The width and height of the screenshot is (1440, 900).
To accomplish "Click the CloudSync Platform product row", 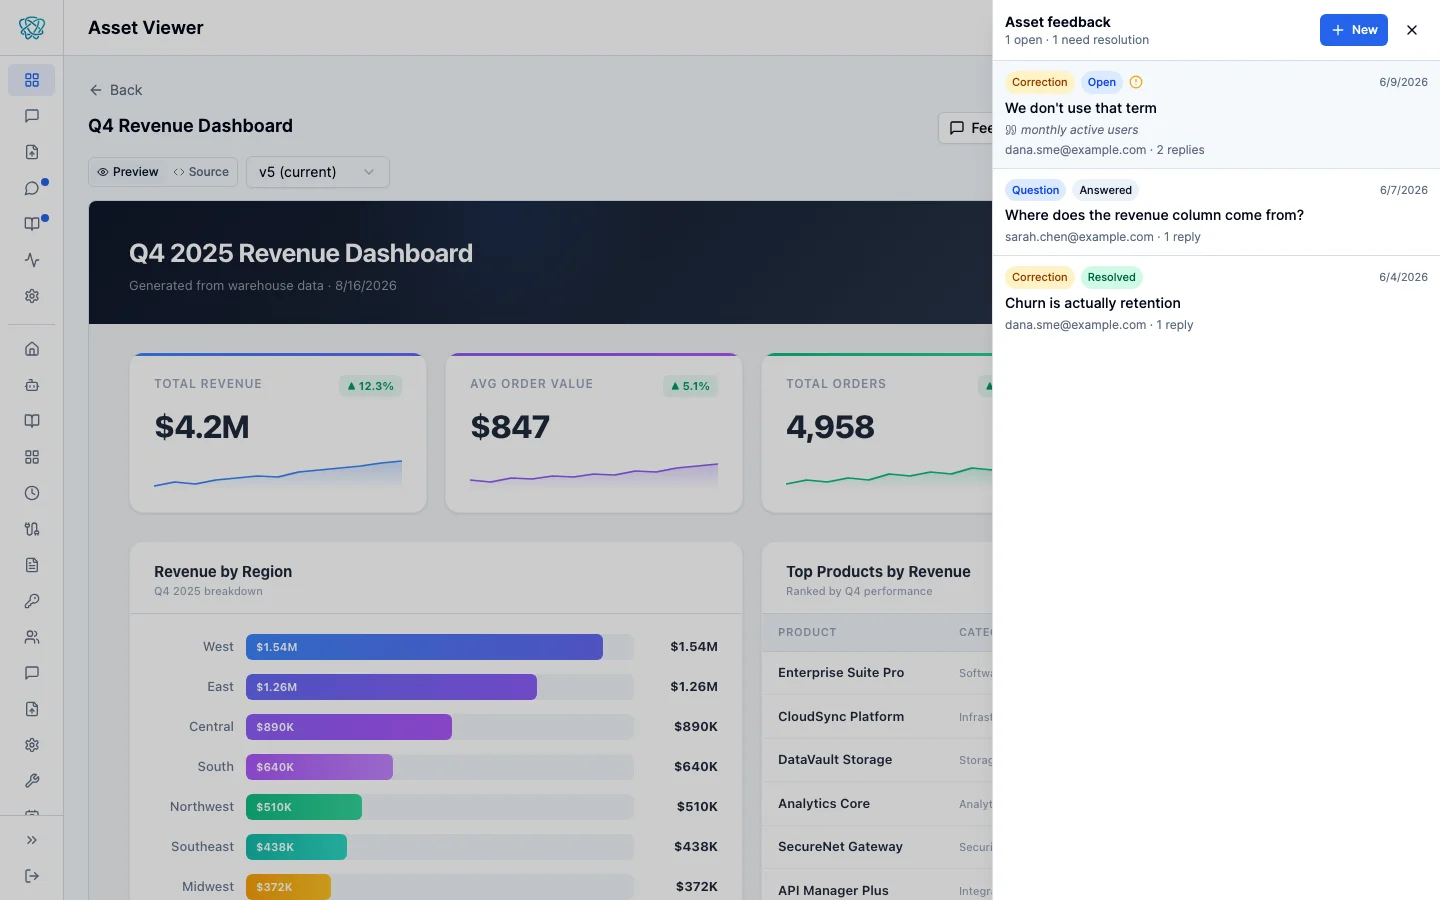I will point(877,717).
